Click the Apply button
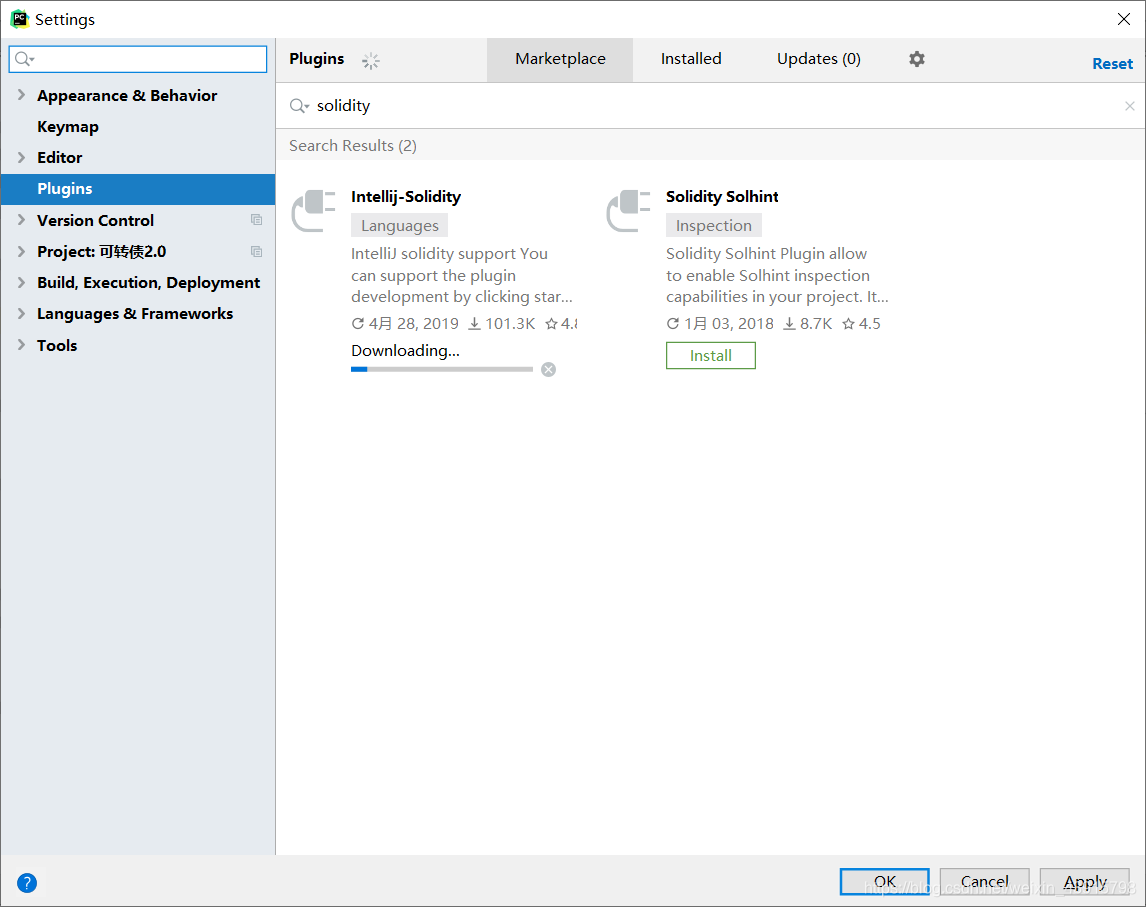 (x=1085, y=881)
